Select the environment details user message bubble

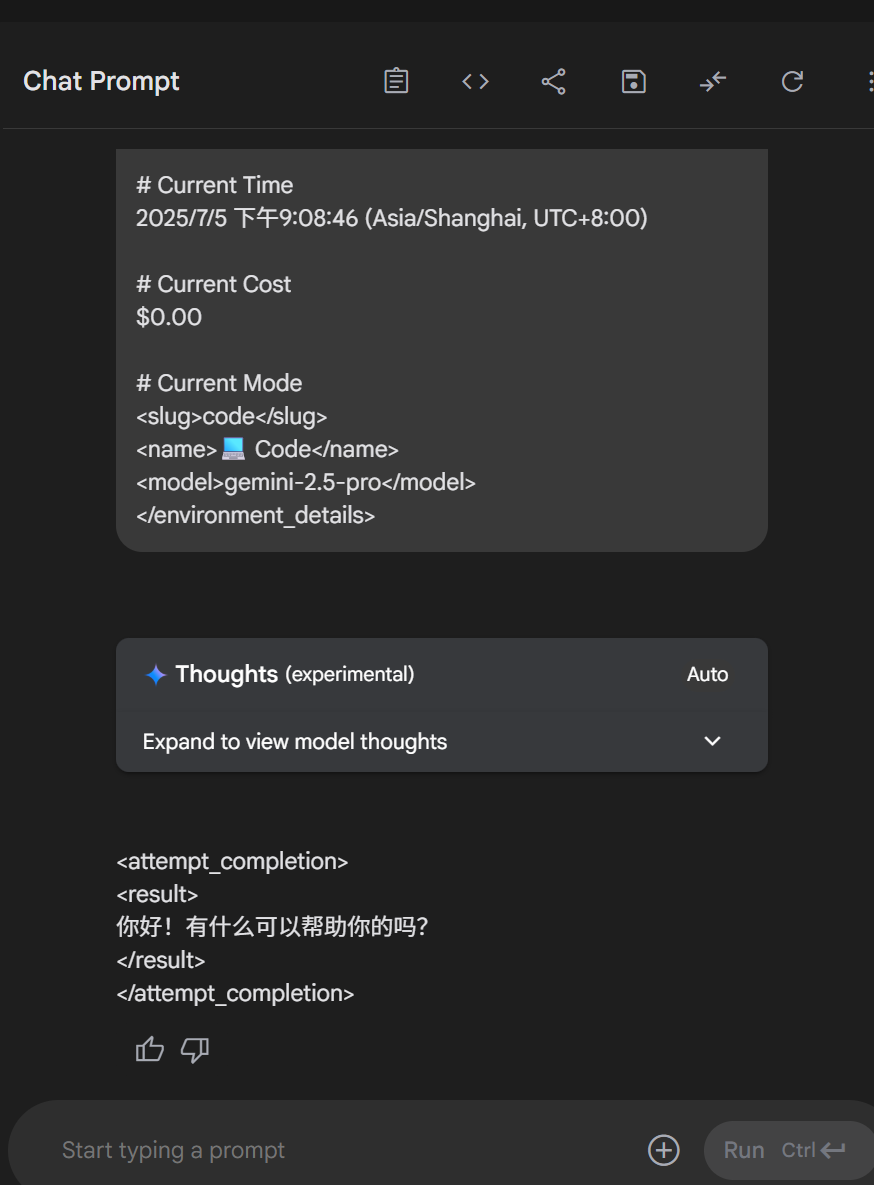[442, 350]
